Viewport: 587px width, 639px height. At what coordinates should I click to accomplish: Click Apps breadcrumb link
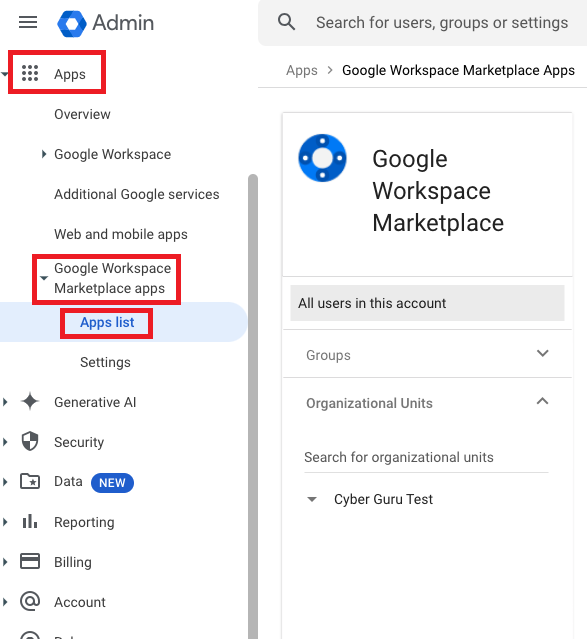click(x=302, y=71)
